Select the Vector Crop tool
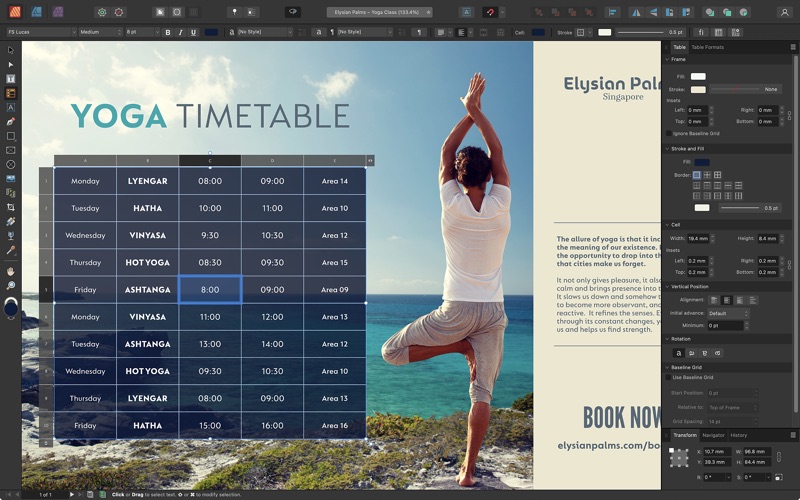 [11, 207]
